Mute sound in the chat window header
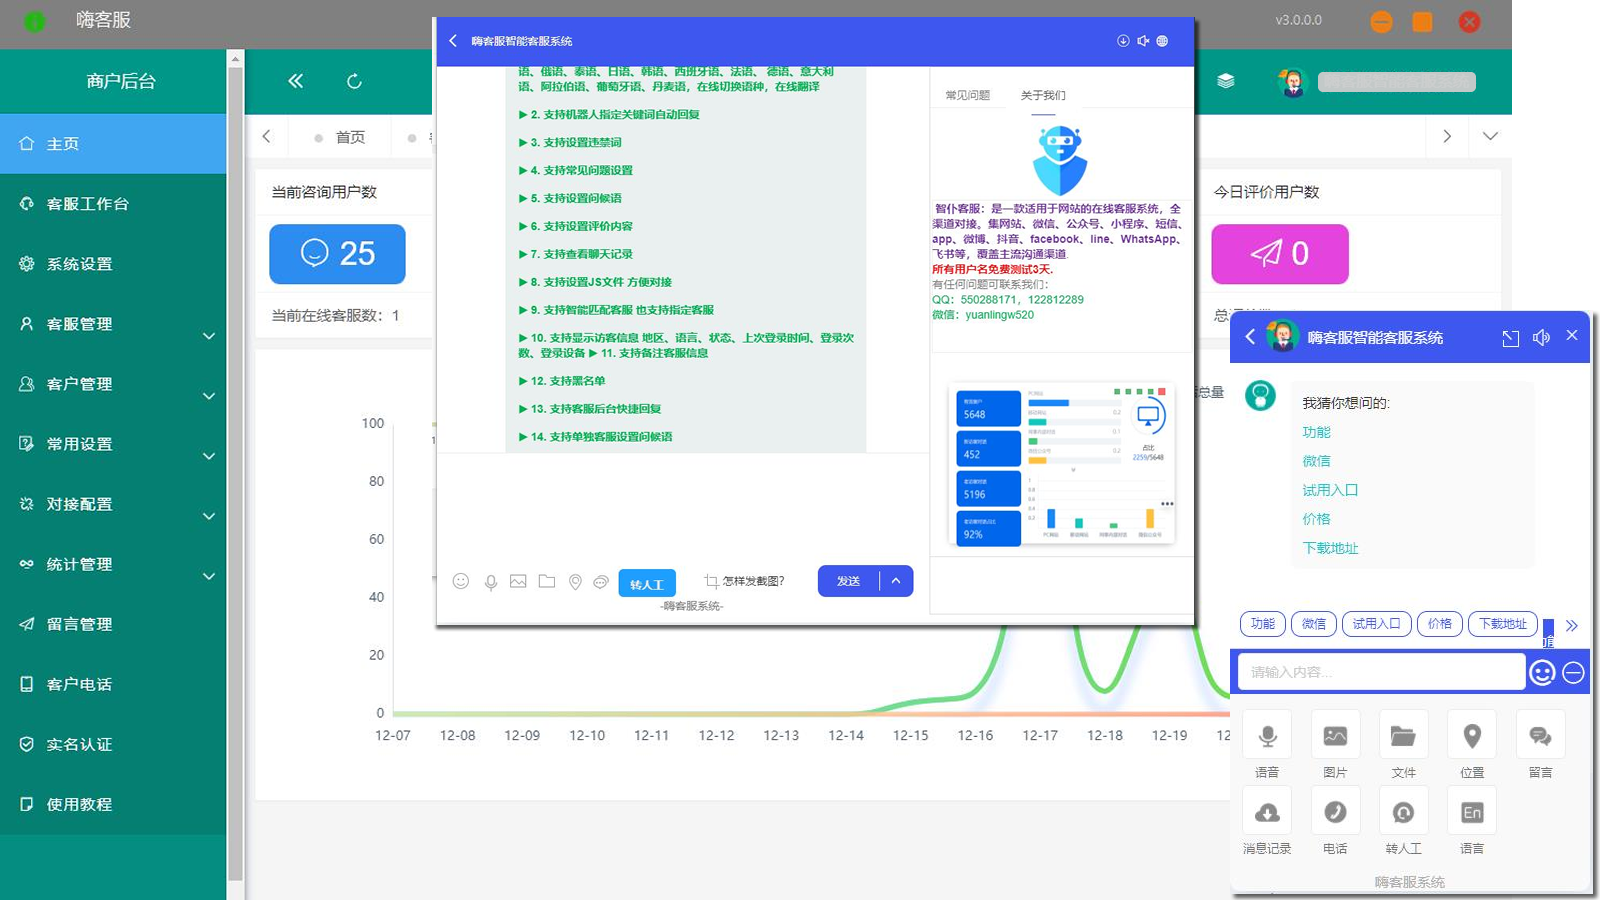 tap(1143, 41)
